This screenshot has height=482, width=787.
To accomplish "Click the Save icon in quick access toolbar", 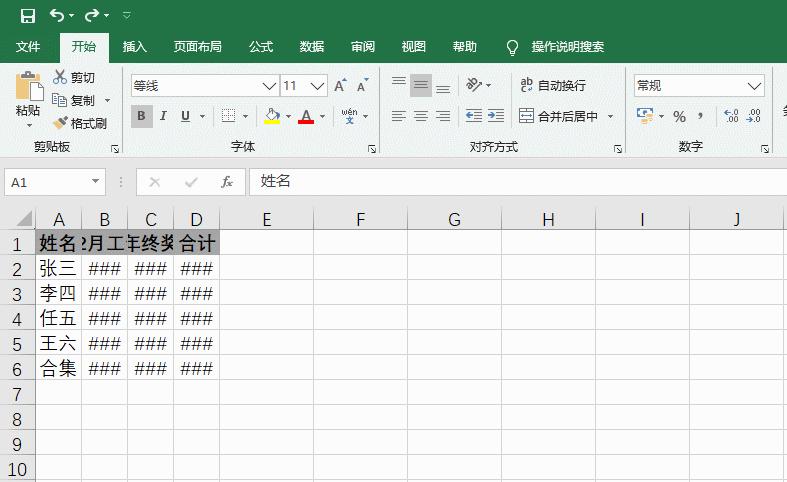I will (28, 16).
